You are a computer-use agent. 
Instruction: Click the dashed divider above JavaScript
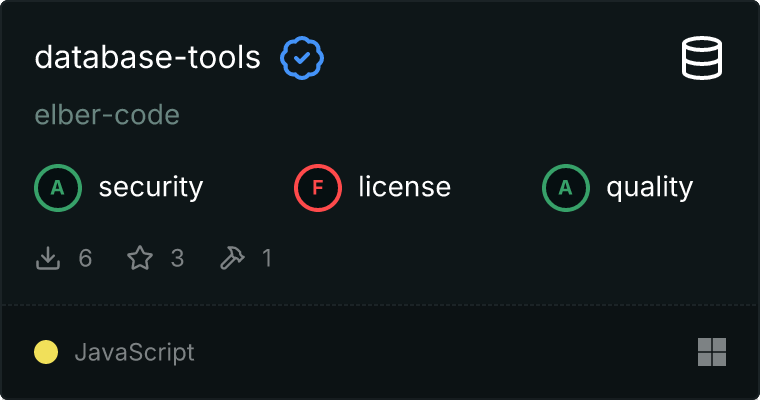tap(380, 304)
